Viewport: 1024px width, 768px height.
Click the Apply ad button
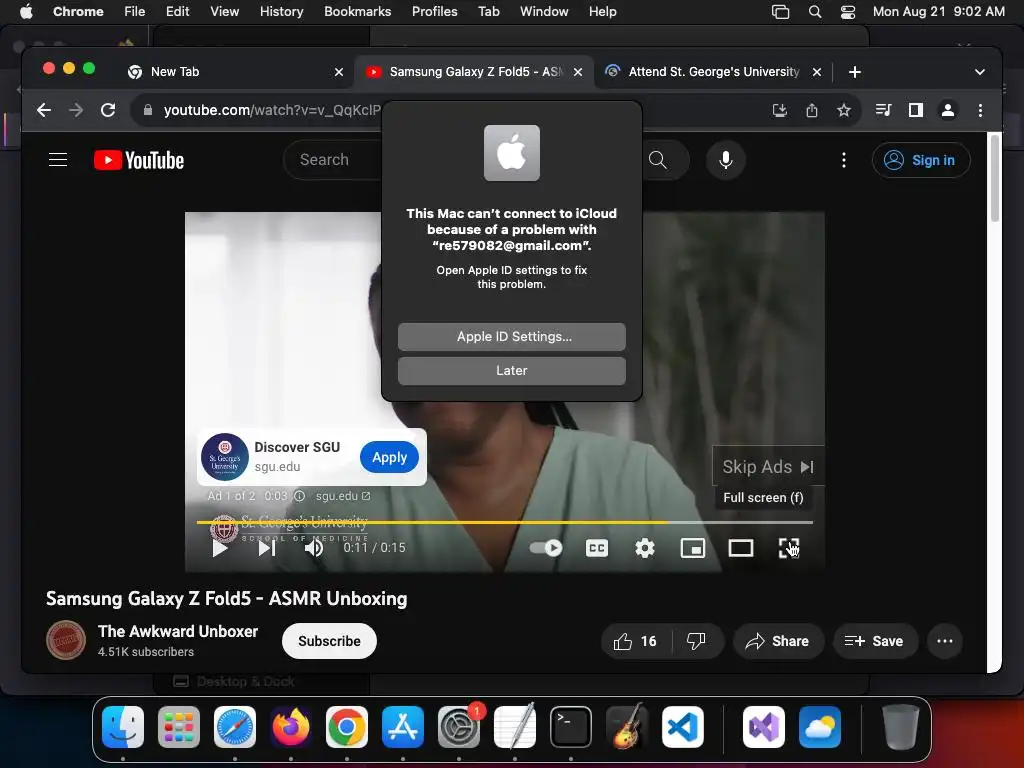(x=389, y=458)
